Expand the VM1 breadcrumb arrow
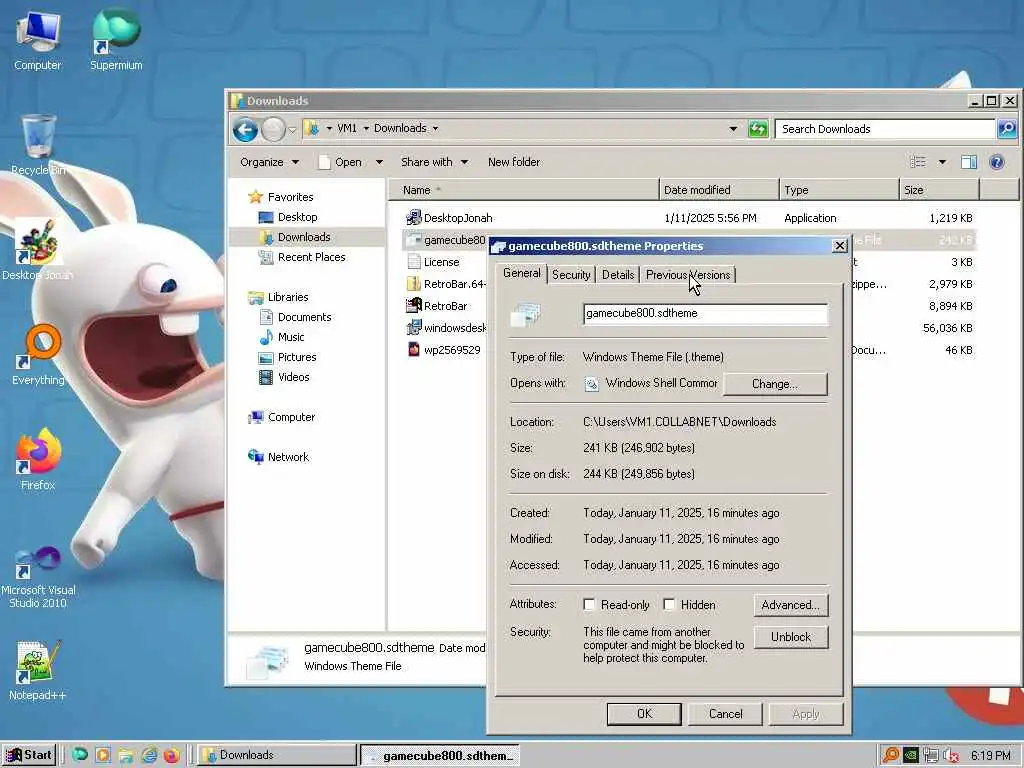Image resolution: width=1024 pixels, height=768 pixels. (366, 128)
